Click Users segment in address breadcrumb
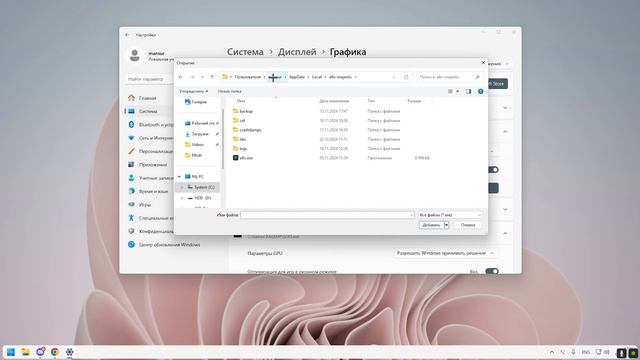 point(247,77)
